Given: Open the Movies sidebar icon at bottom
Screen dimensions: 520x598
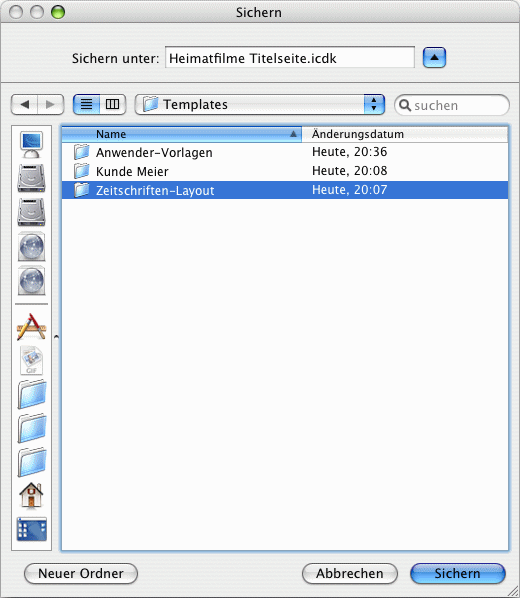Looking at the screenshot, I should coord(31,529).
